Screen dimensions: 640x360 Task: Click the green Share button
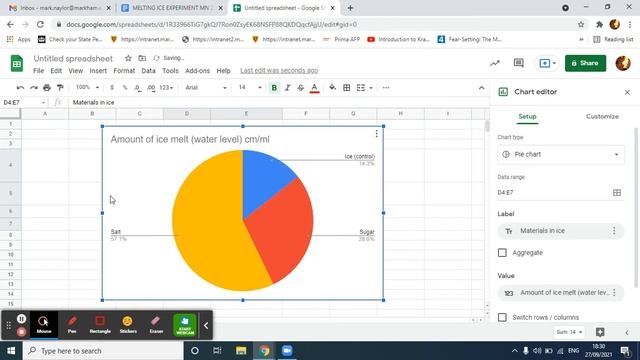pyautogui.click(x=585, y=63)
